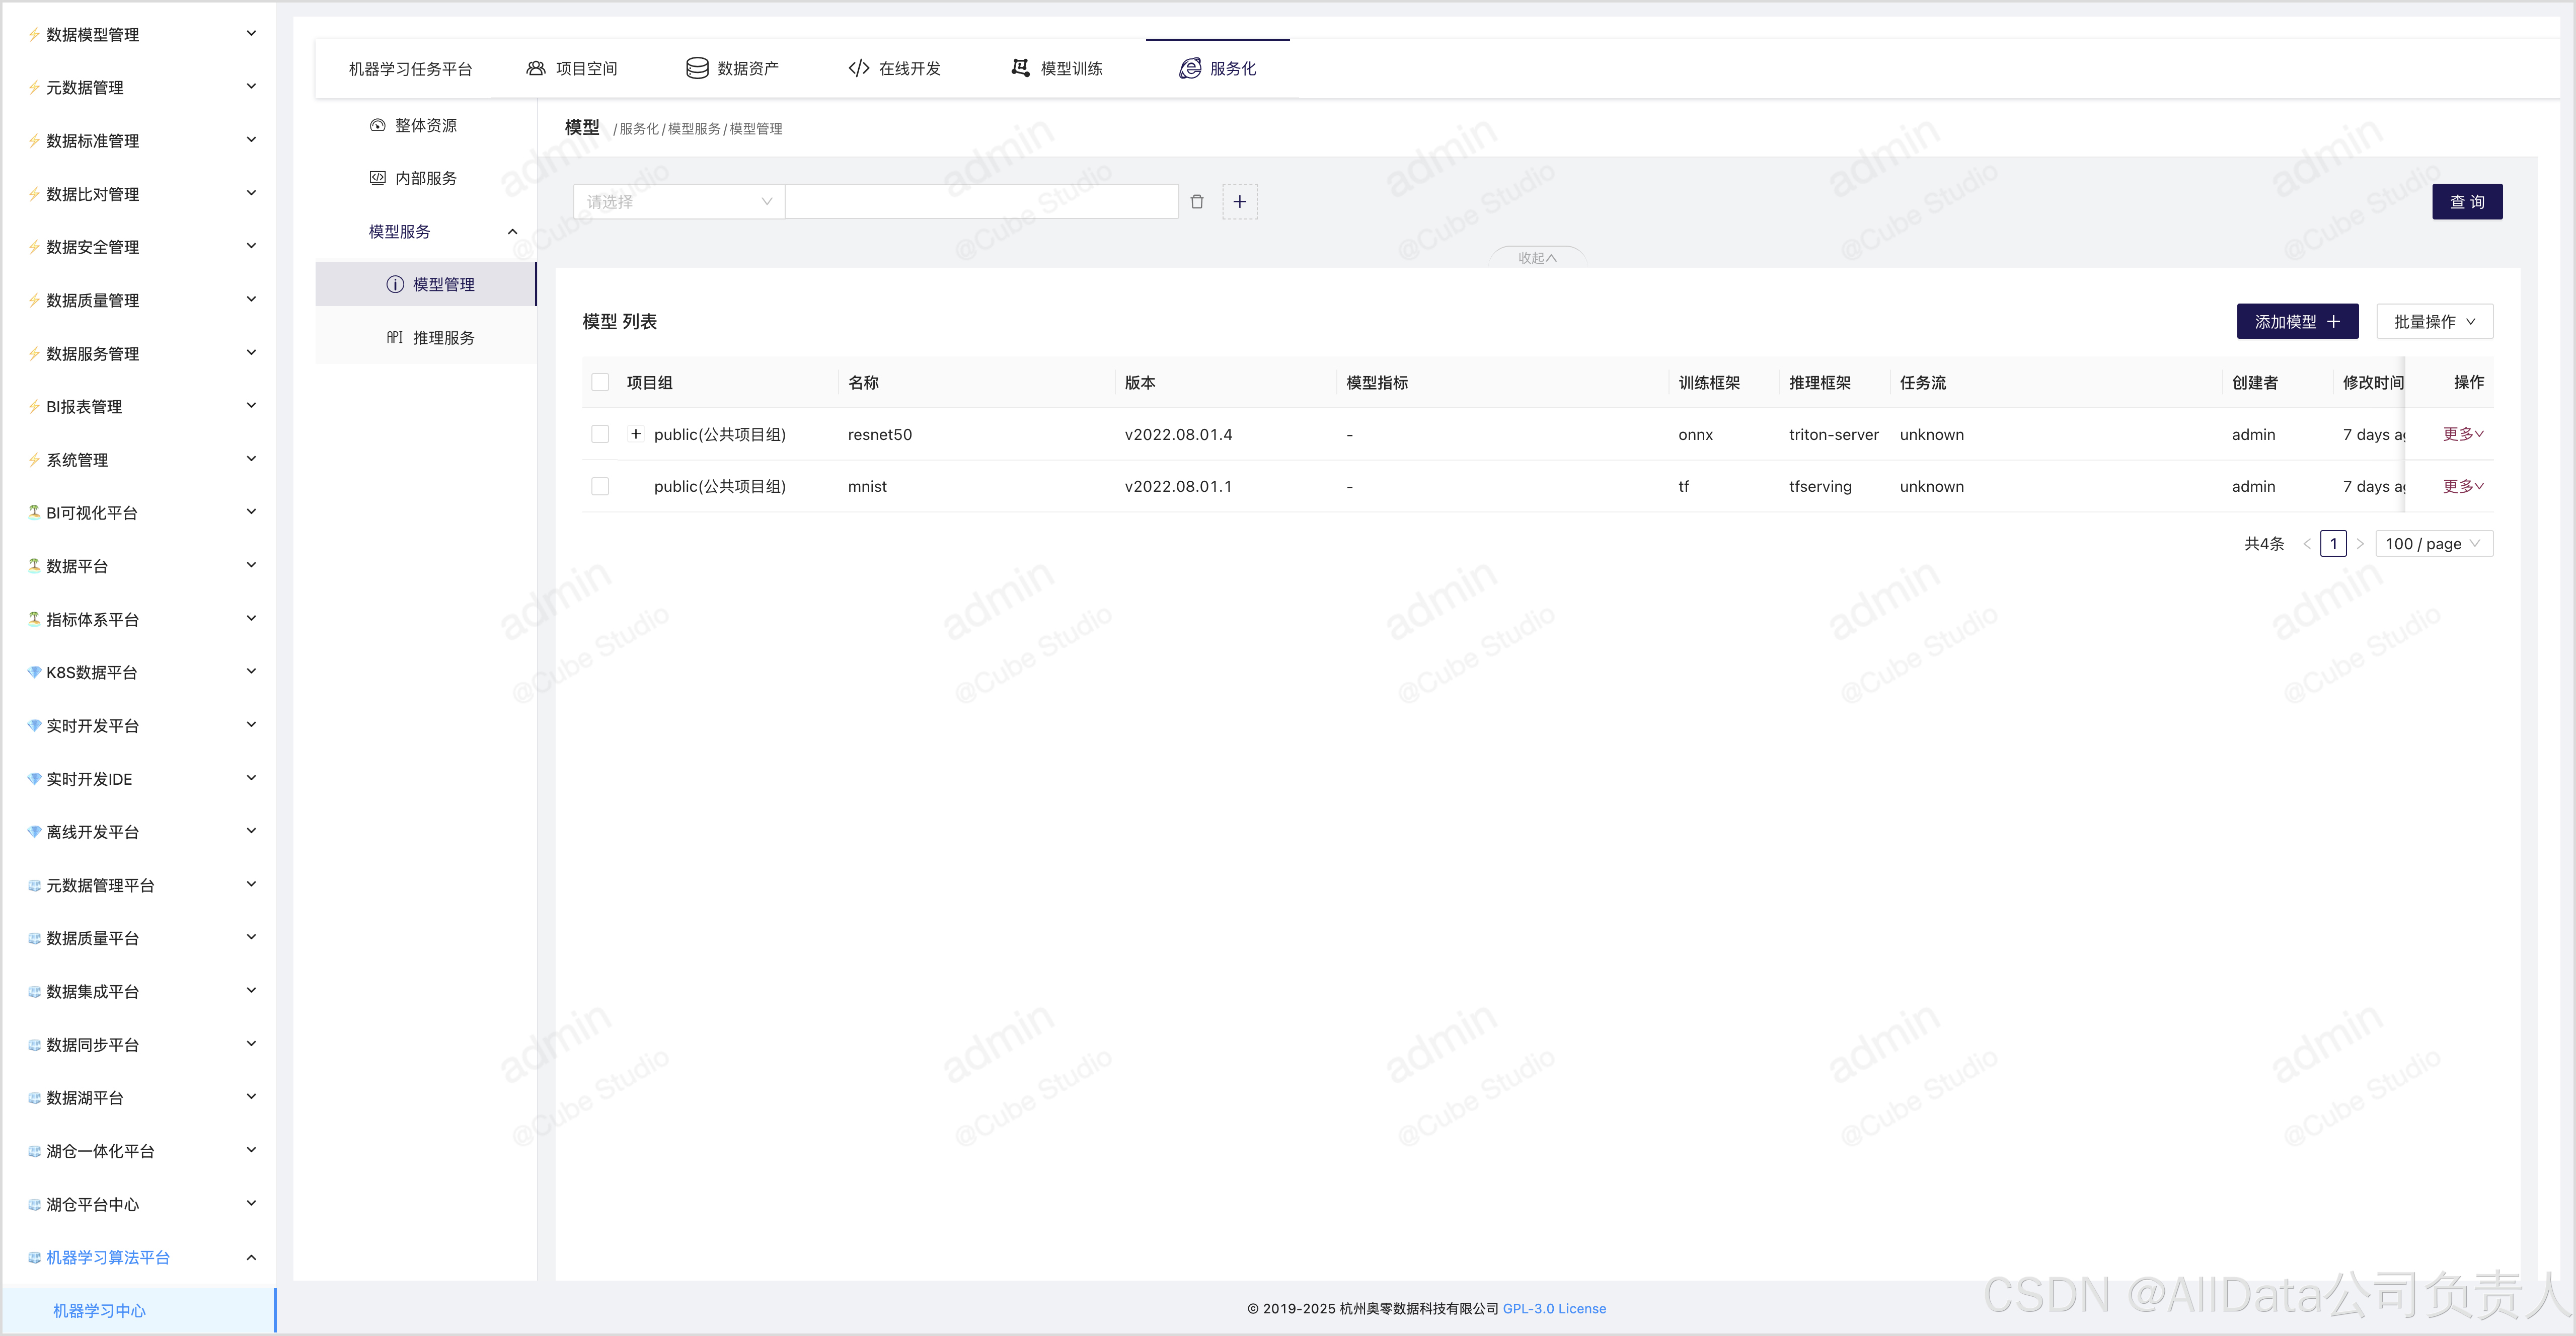Click the tfserving cell

[x=1820, y=487]
